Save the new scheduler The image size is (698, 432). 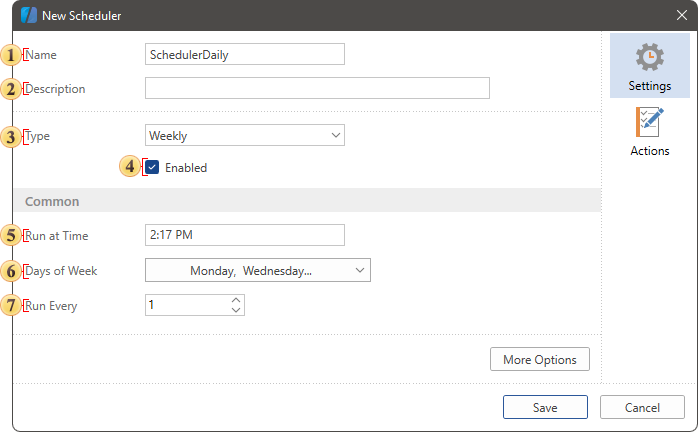pos(545,408)
